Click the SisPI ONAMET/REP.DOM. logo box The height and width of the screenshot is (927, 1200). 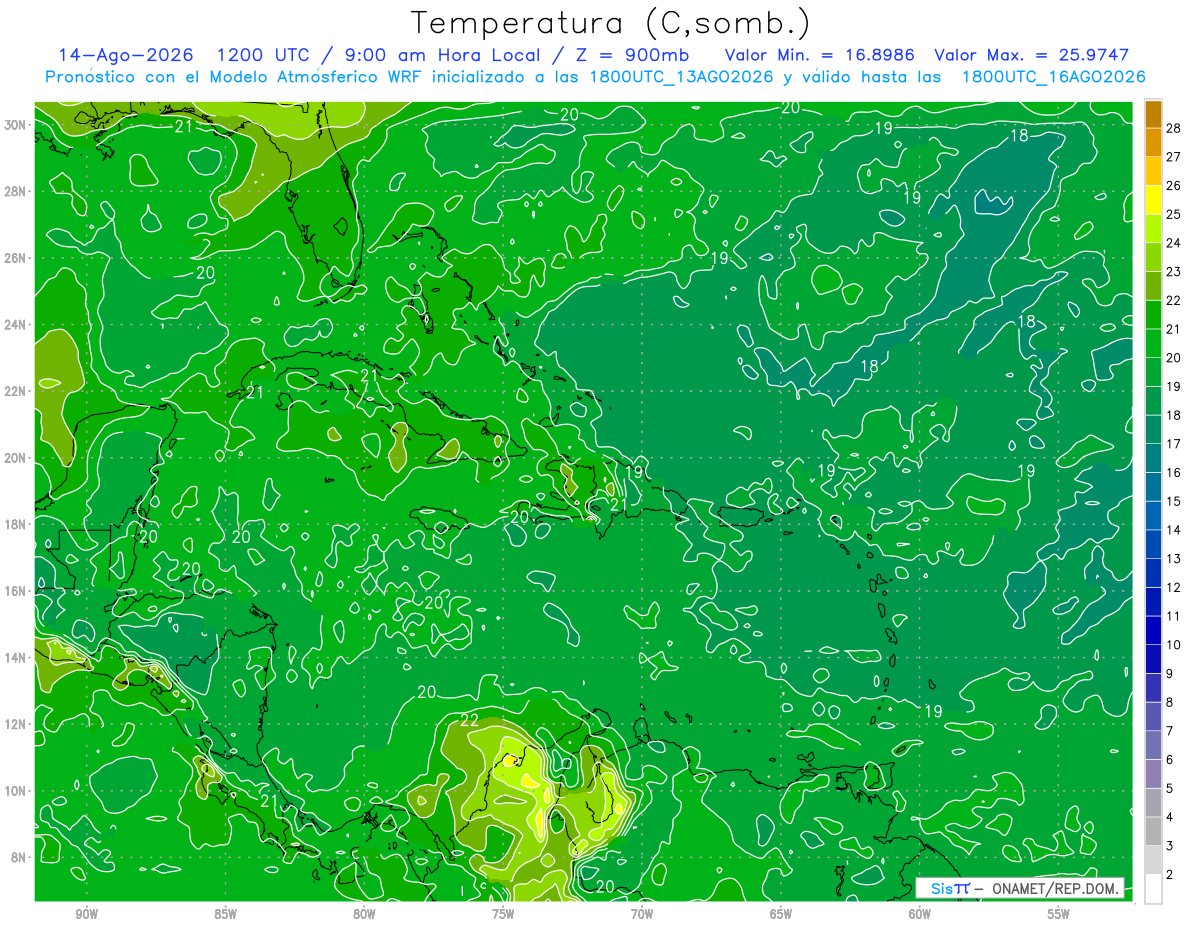click(1020, 888)
